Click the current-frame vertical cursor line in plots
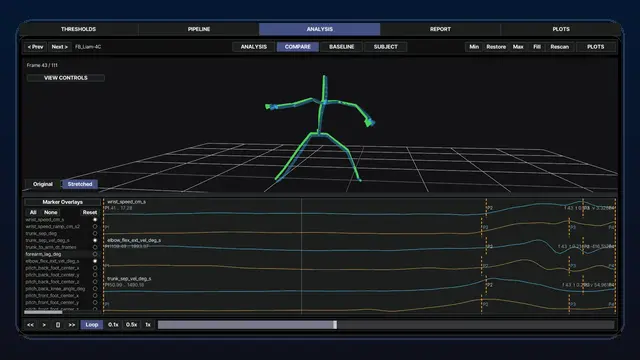This screenshot has width=640, height=360. [302, 256]
